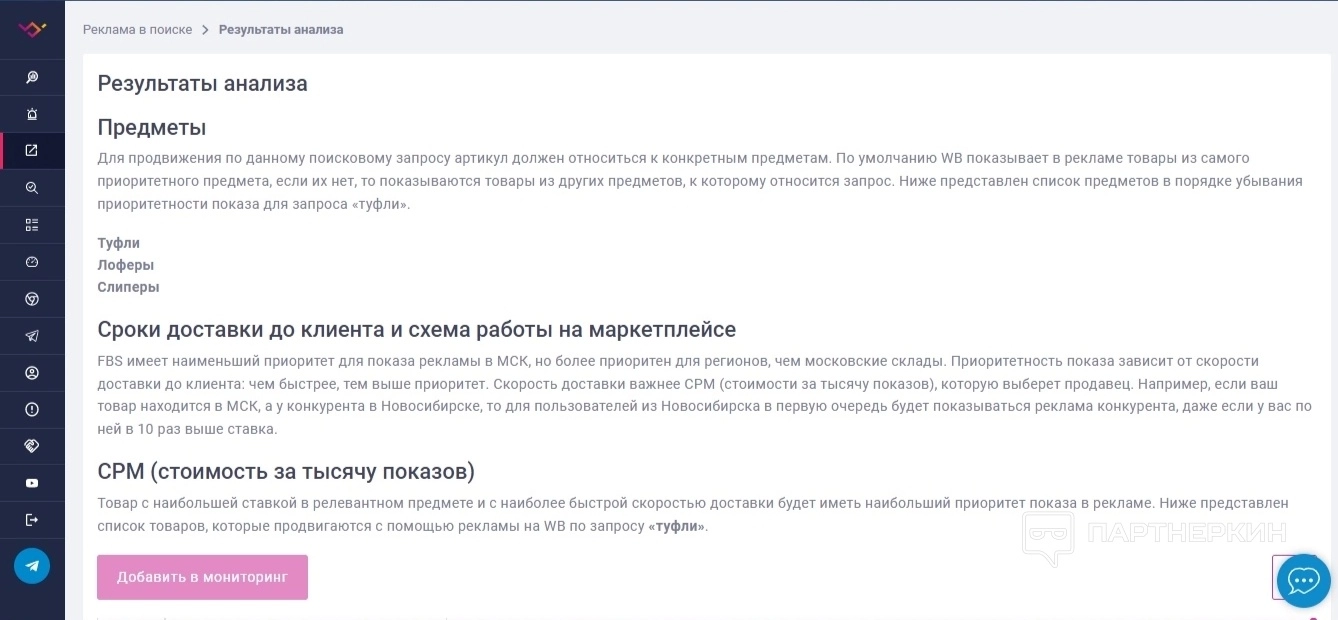Click the breadcrumb chevron separator
The width and height of the screenshot is (1338, 620).
point(206,30)
